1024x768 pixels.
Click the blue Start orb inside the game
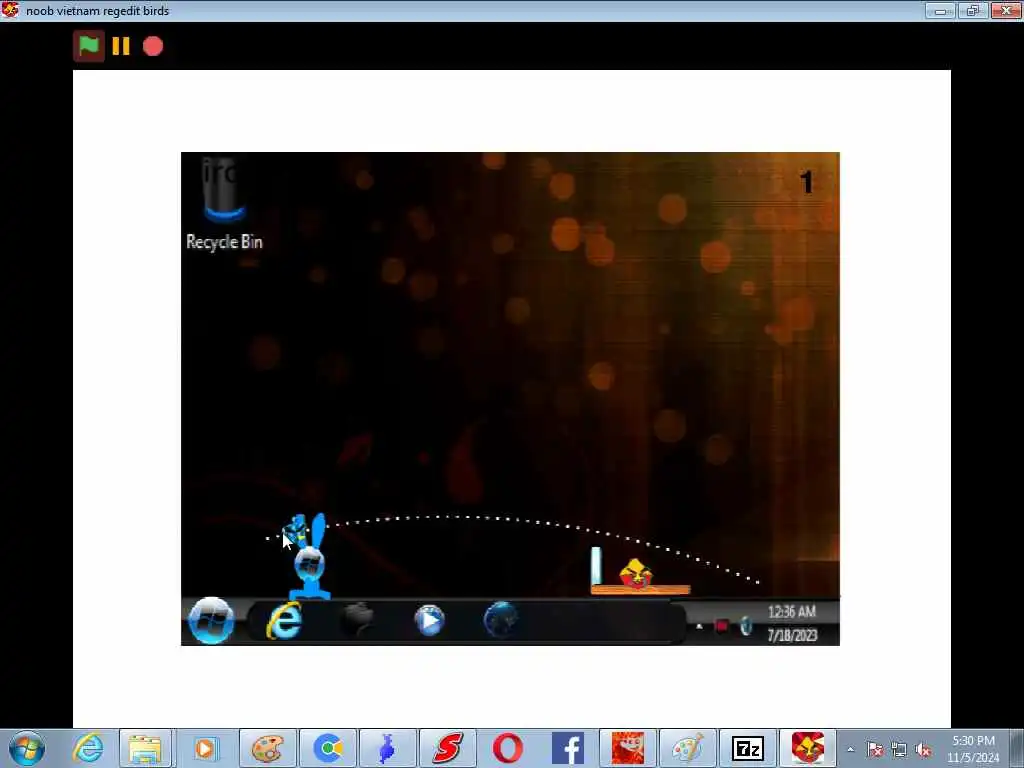coord(211,620)
